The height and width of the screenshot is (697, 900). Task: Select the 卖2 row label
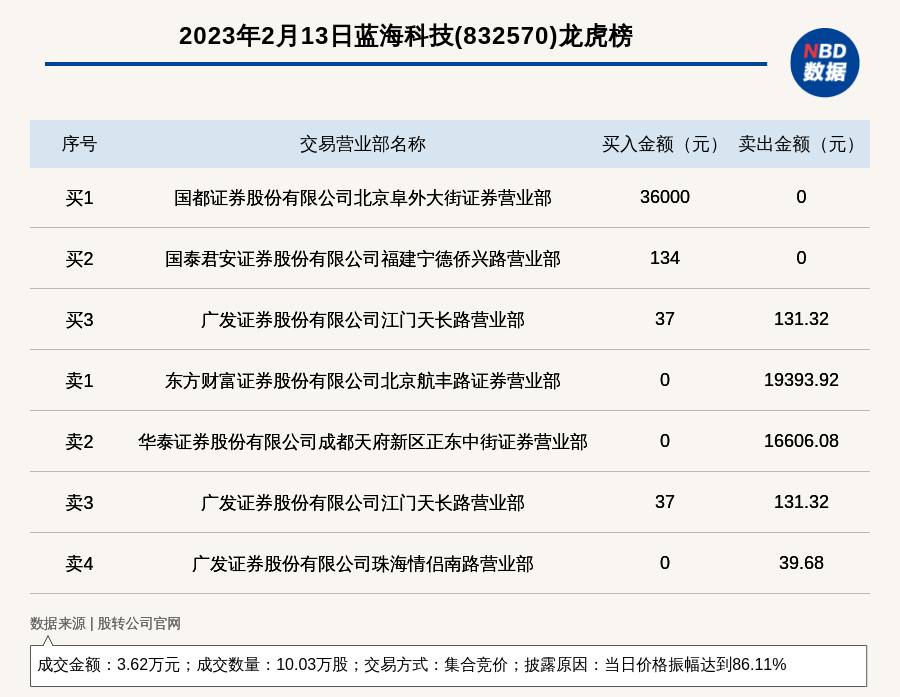click(79, 442)
